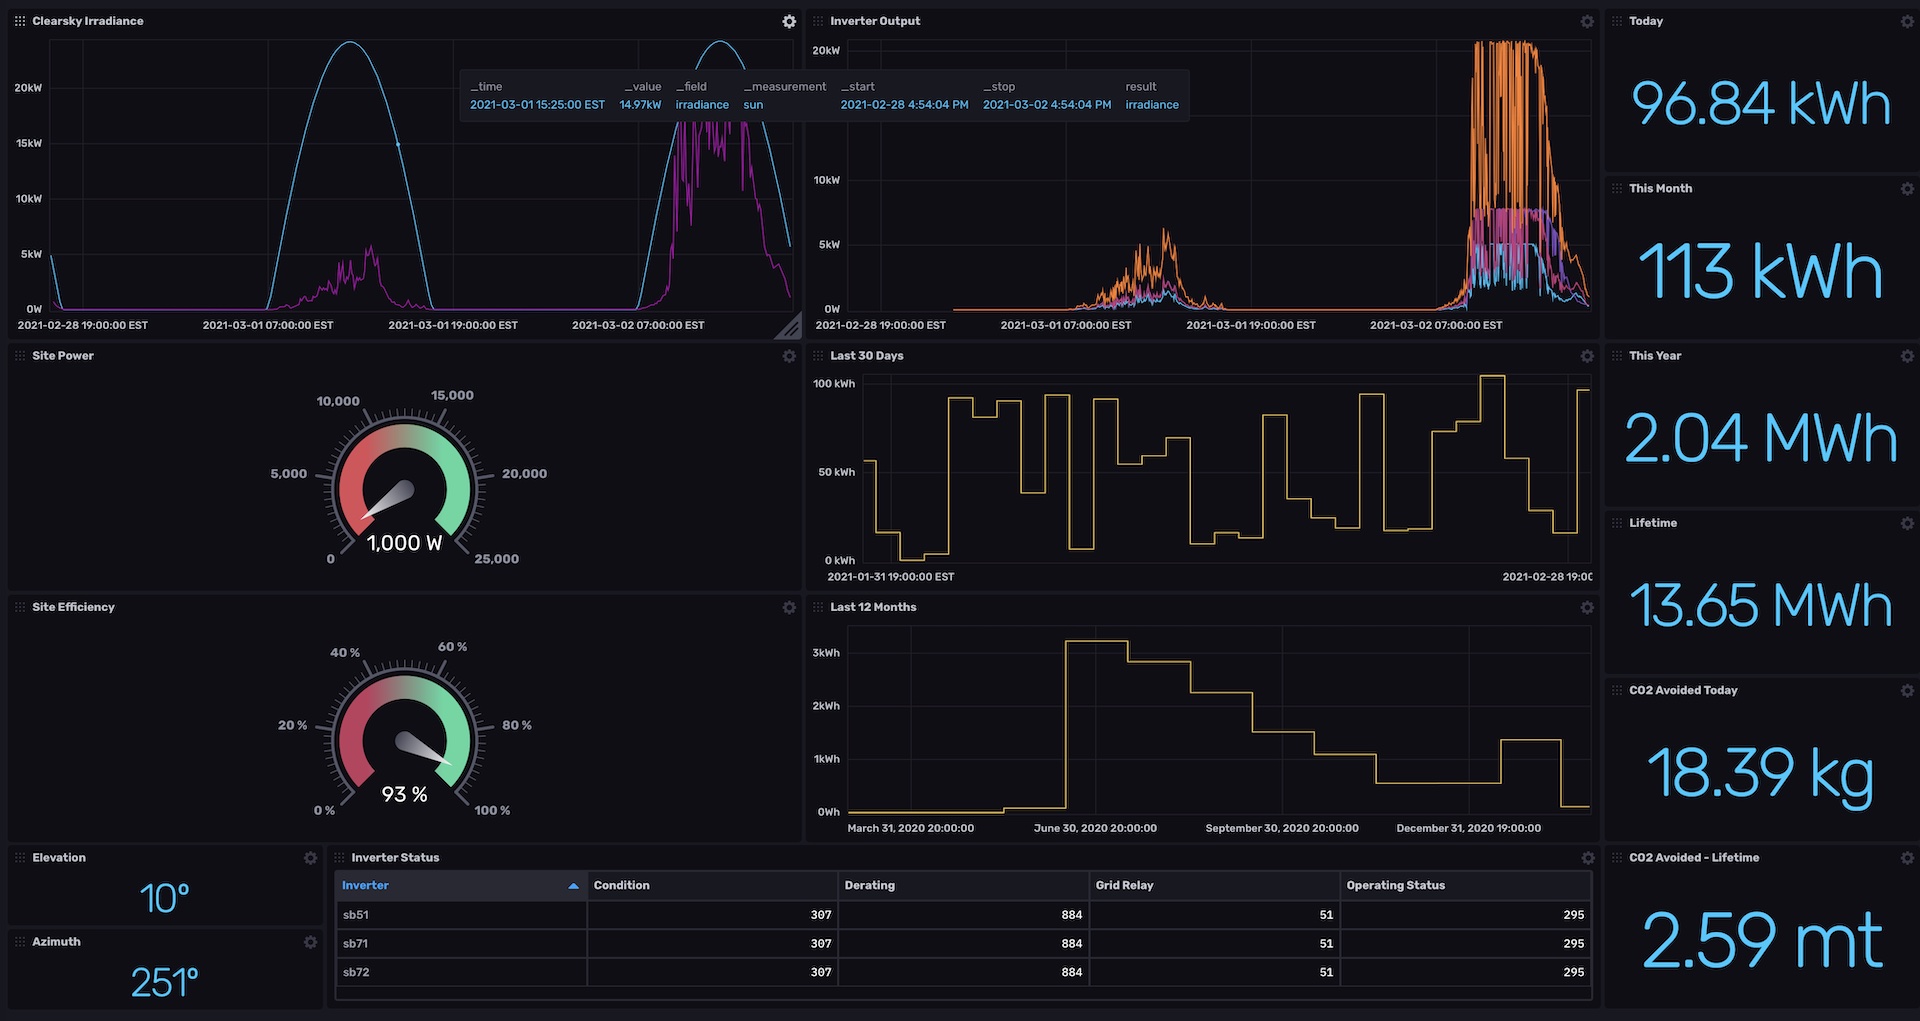Click the Inverter Output drag handle
Image resolution: width=1920 pixels, height=1021 pixels.
(818, 21)
